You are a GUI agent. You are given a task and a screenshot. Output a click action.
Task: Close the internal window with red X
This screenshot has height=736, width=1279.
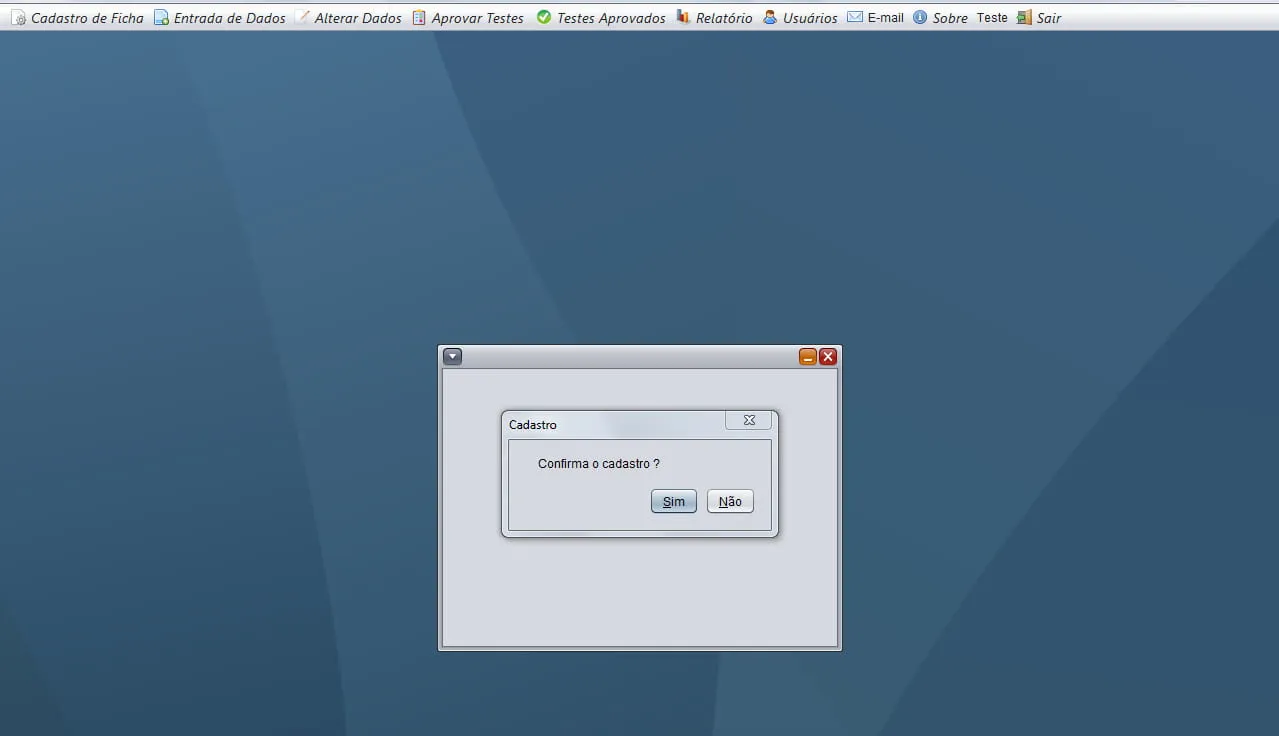pyautogui.click(x=828, y=357)
